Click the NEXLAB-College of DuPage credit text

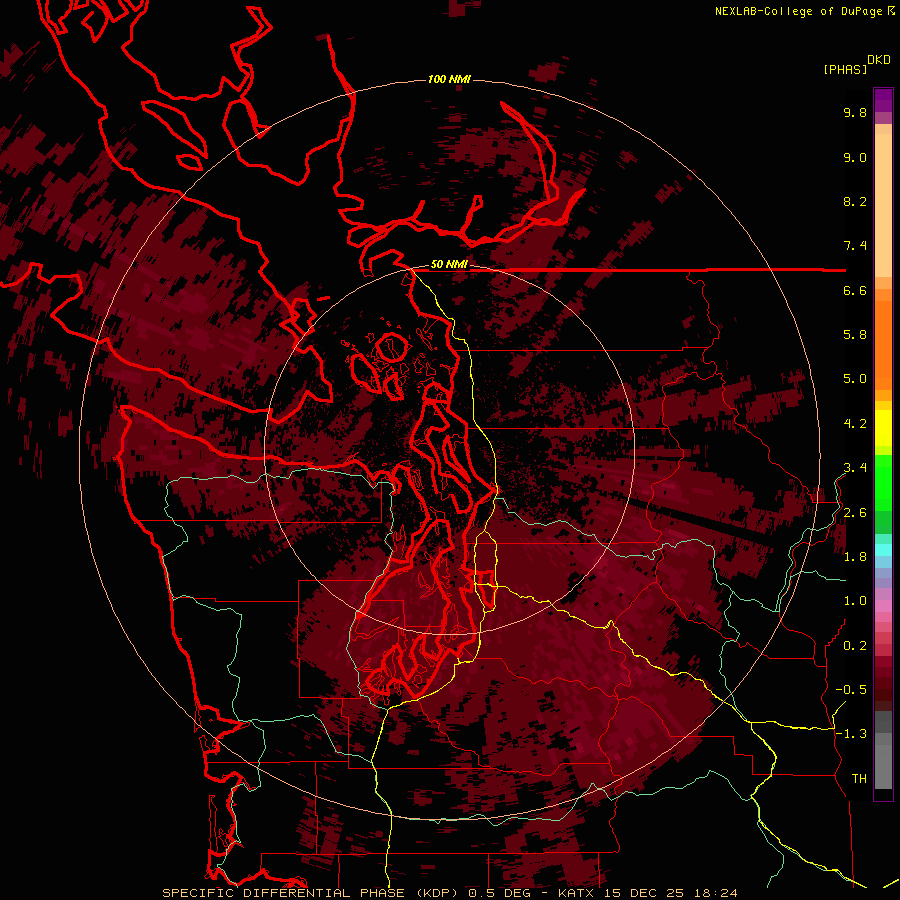click(x=798, y=11)
